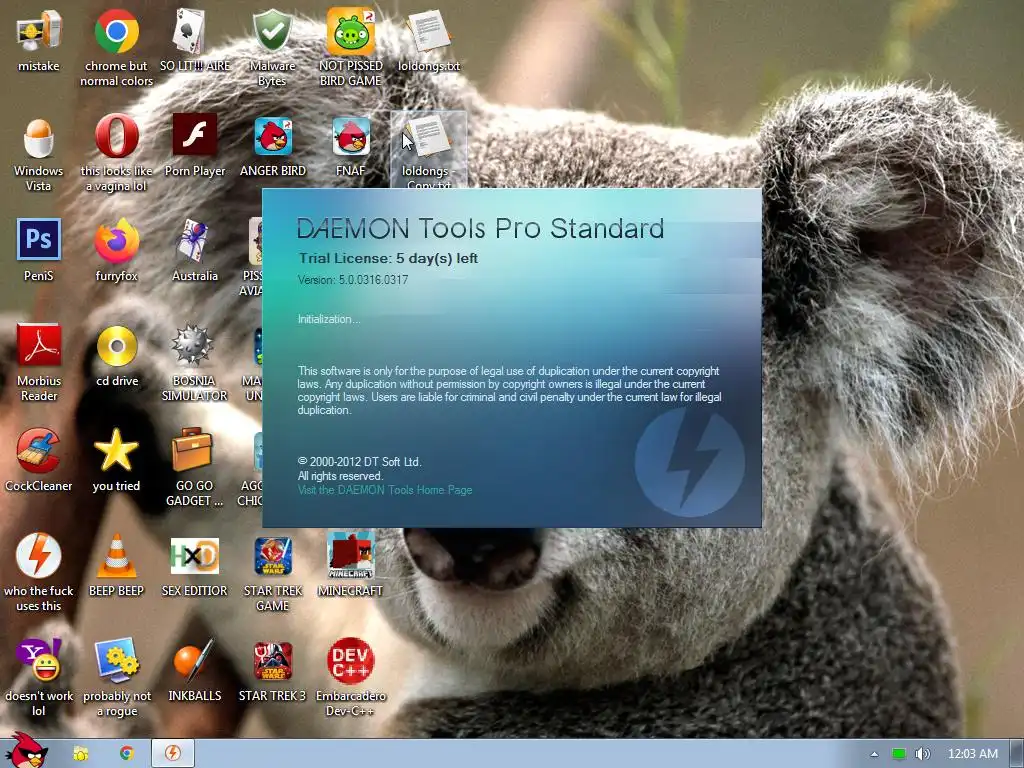Select the loldongs.txt file icon

[x=428, y=31]
